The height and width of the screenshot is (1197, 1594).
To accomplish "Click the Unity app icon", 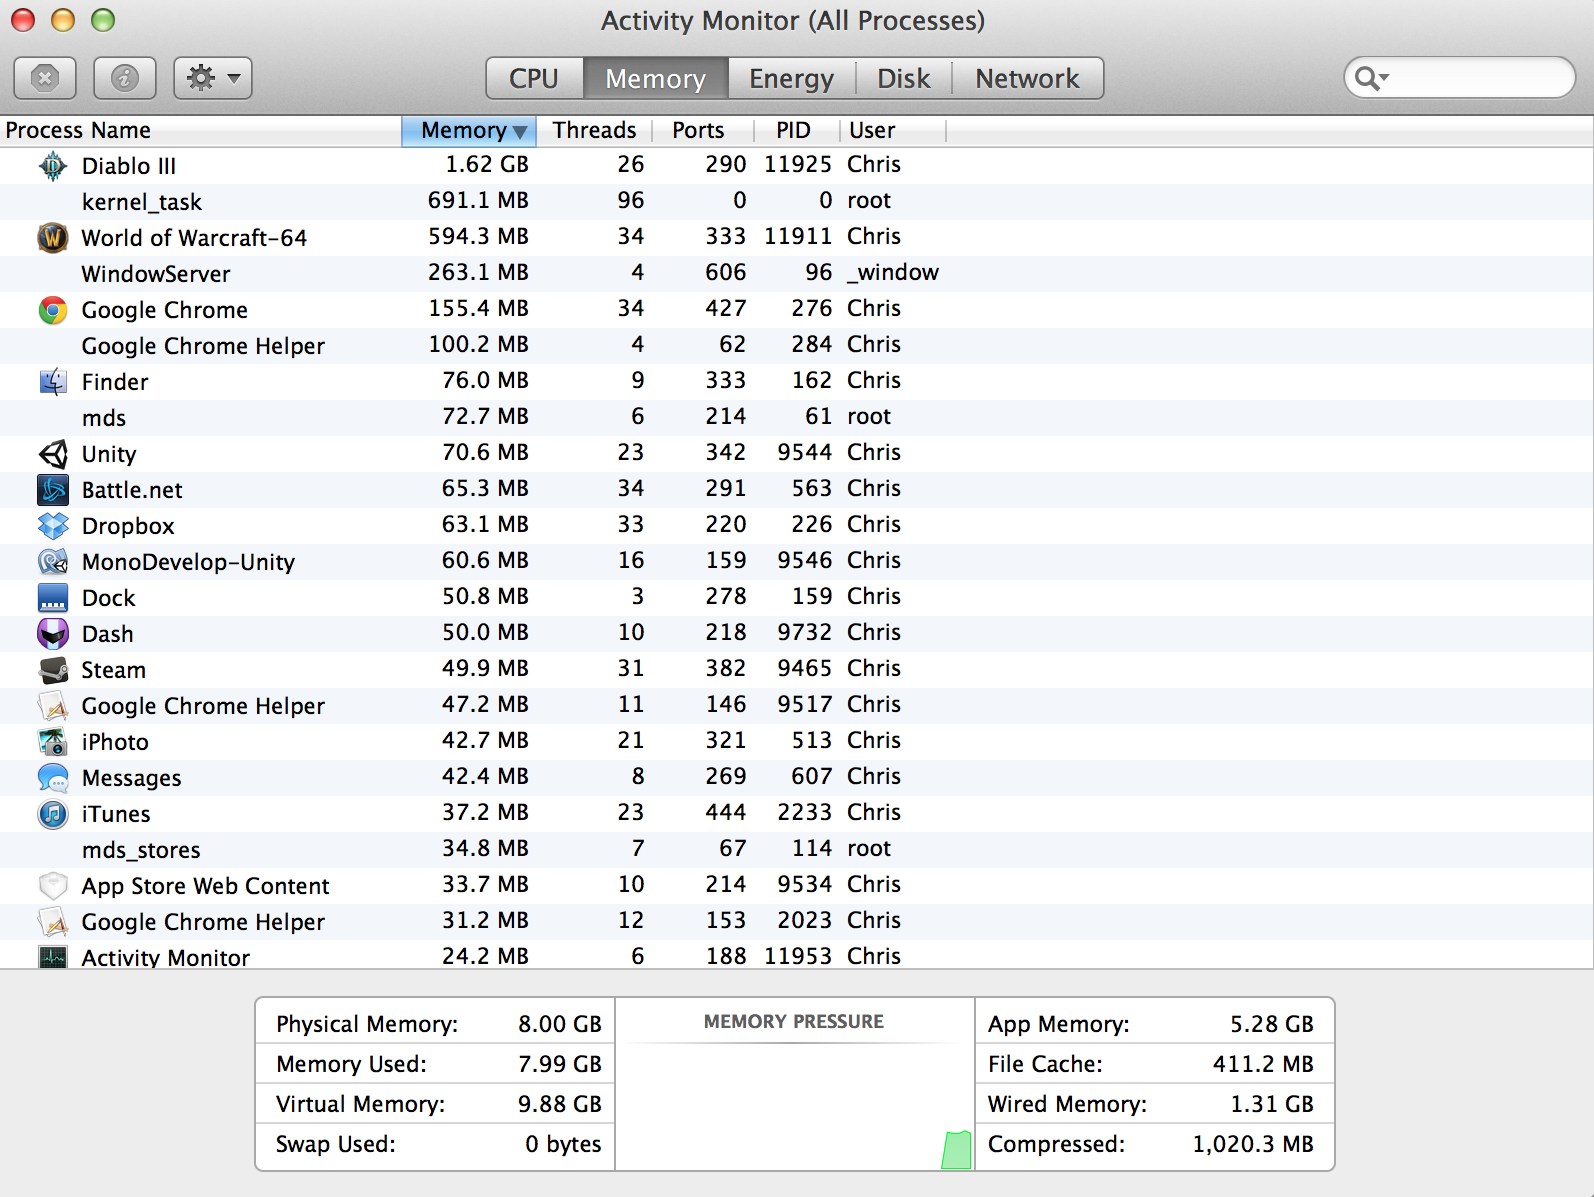I will pyautogui.click(x=53, y=453).
